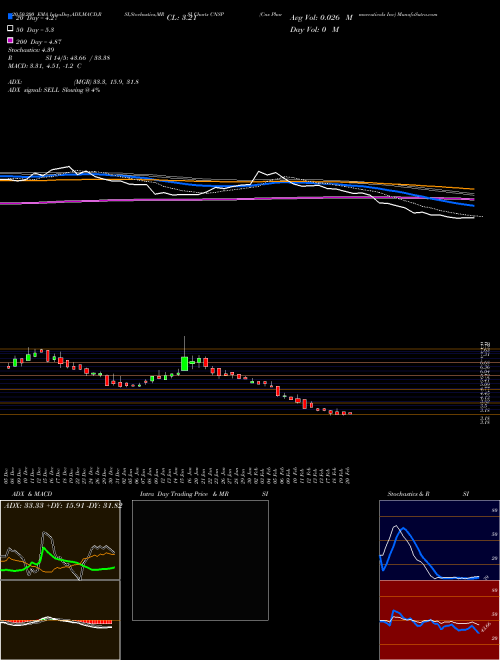The width and height of the screenshot is (500, 660).
Task: Click the 'ADX signal: SELL' text line
Action: coord(54,90)
